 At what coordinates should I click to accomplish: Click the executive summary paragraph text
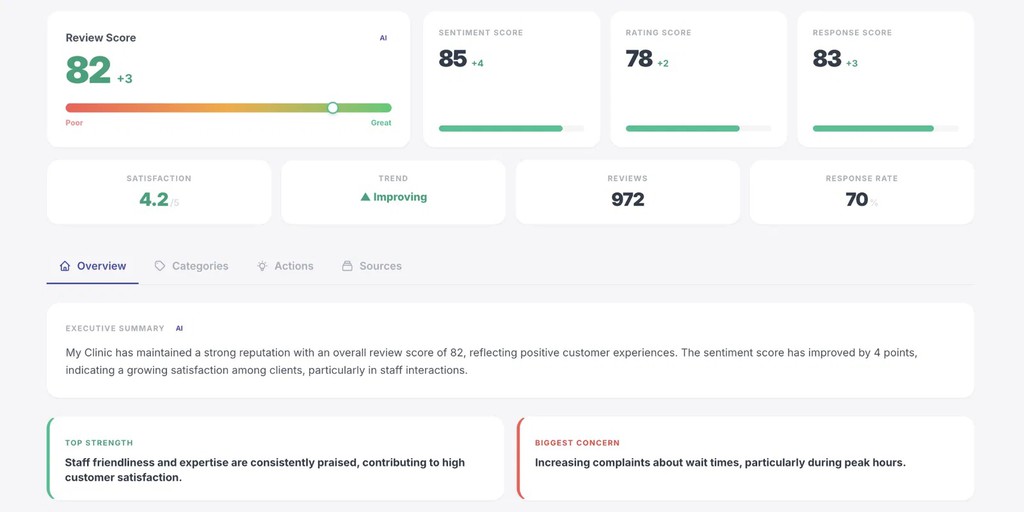pyautogui.click(x=492, y=361)
